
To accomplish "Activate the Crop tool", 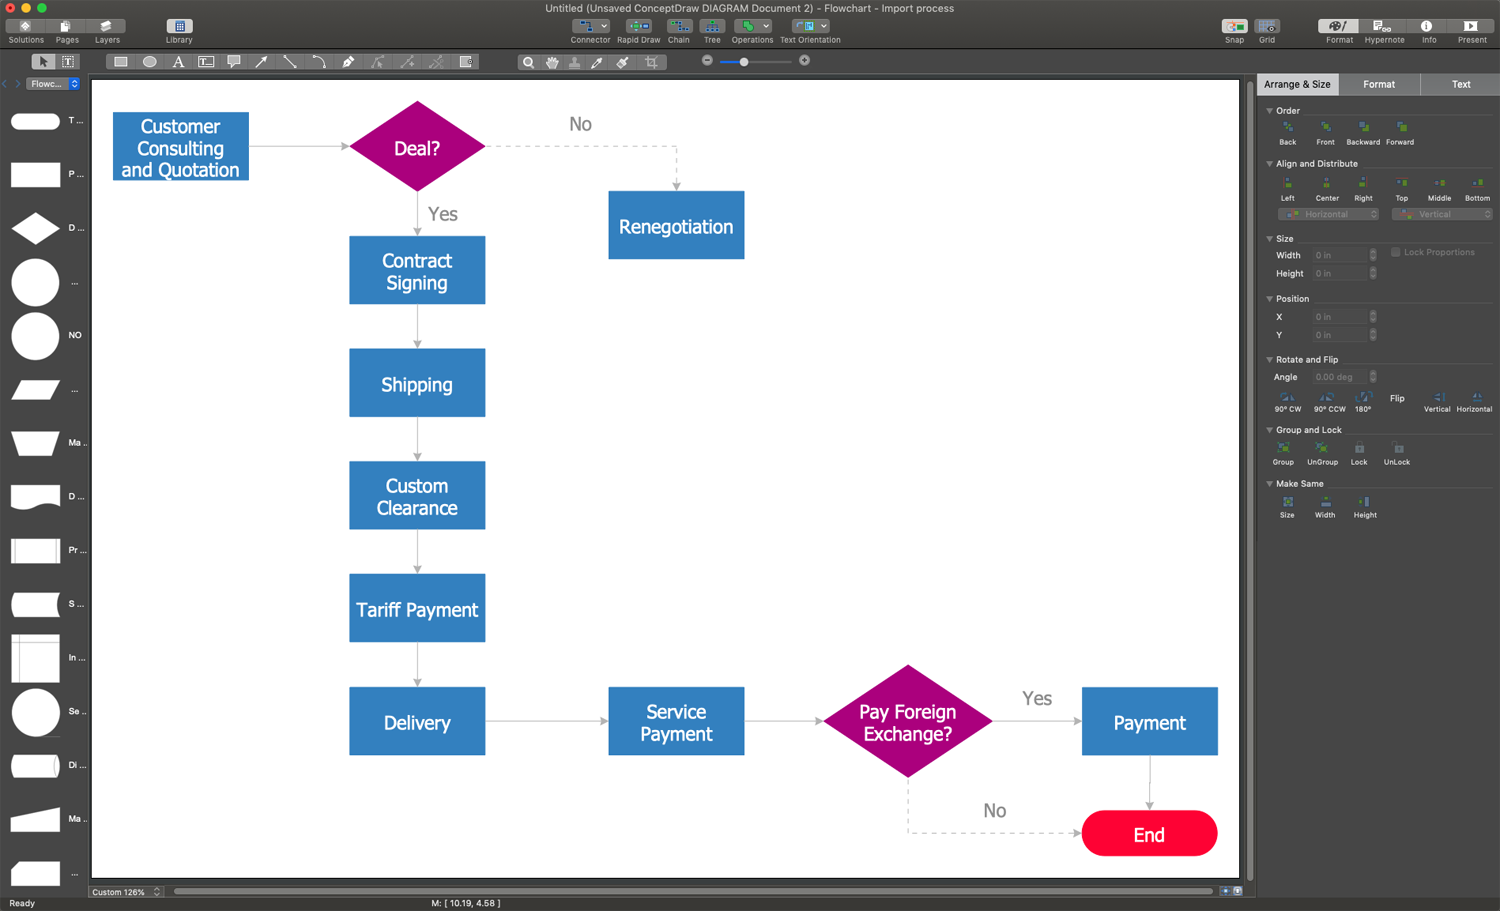I will point(651,61).
